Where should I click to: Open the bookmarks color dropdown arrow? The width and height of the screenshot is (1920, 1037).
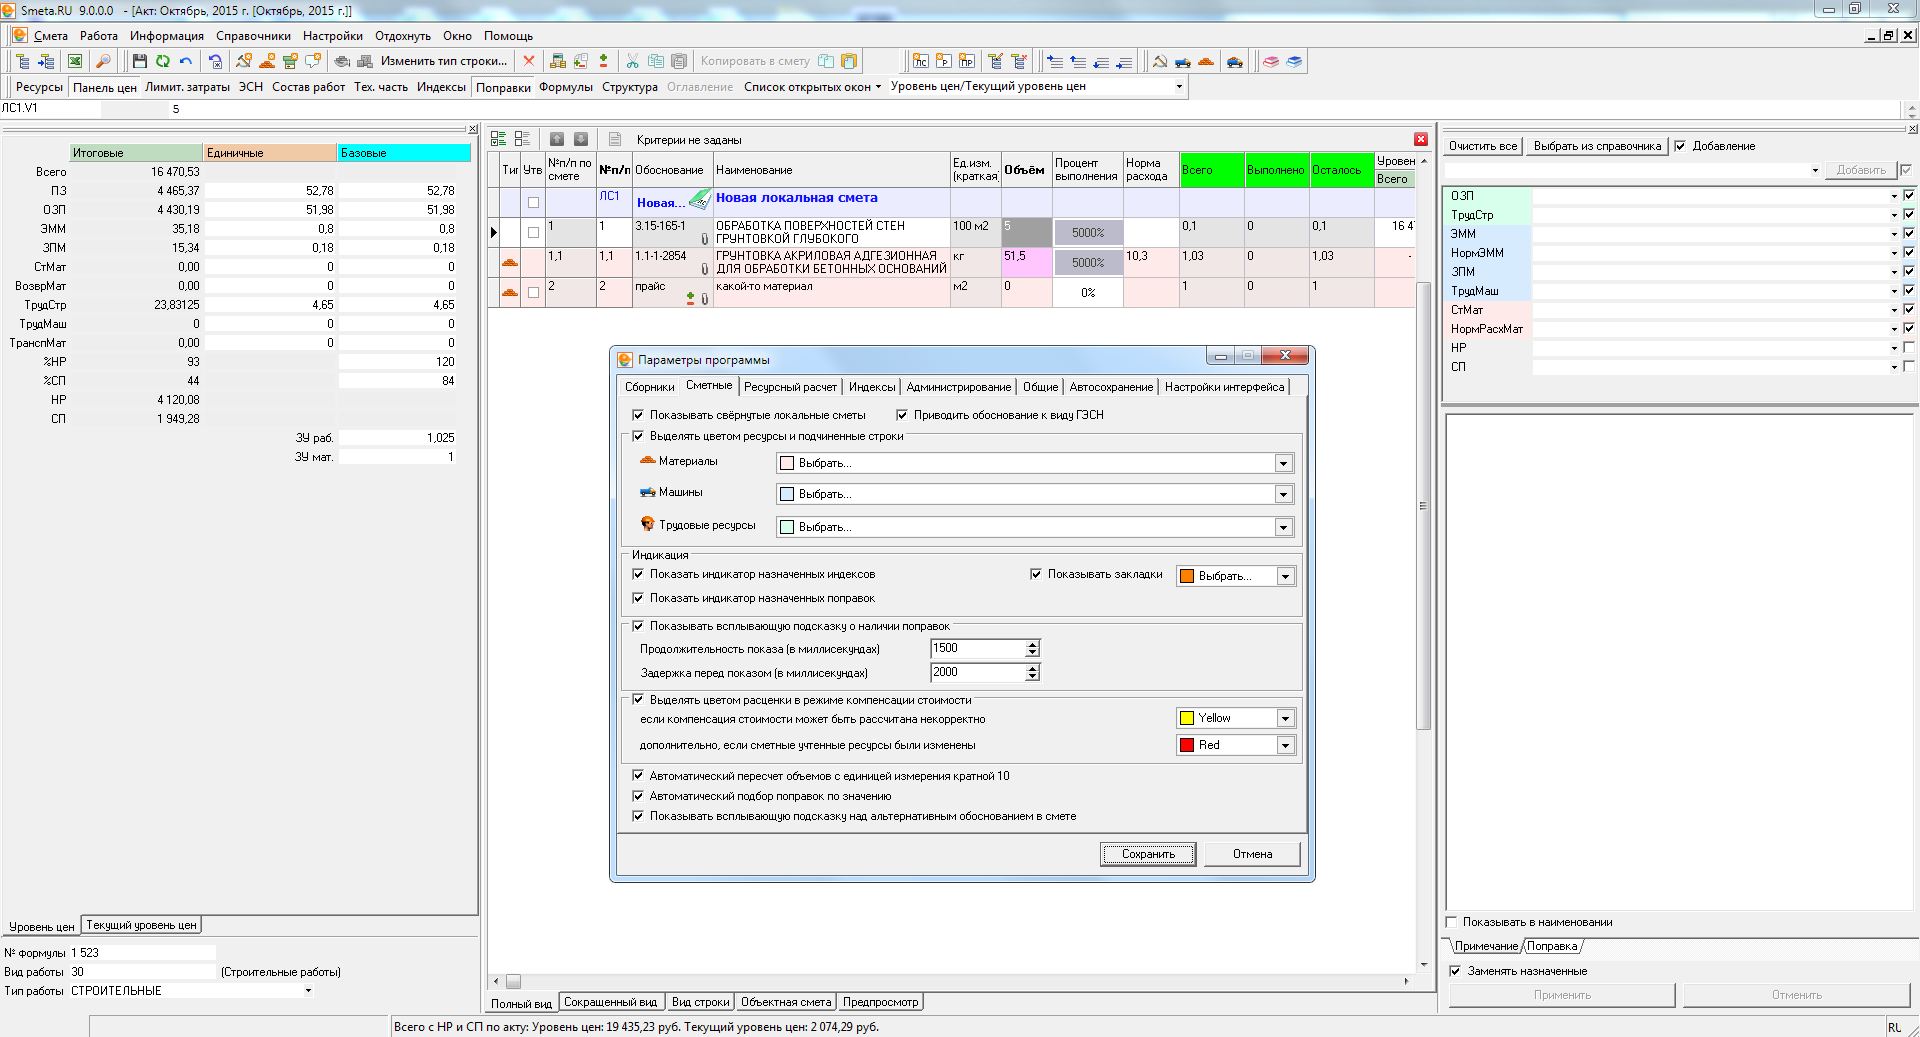pyautogui.click(x=1285, y=576)
